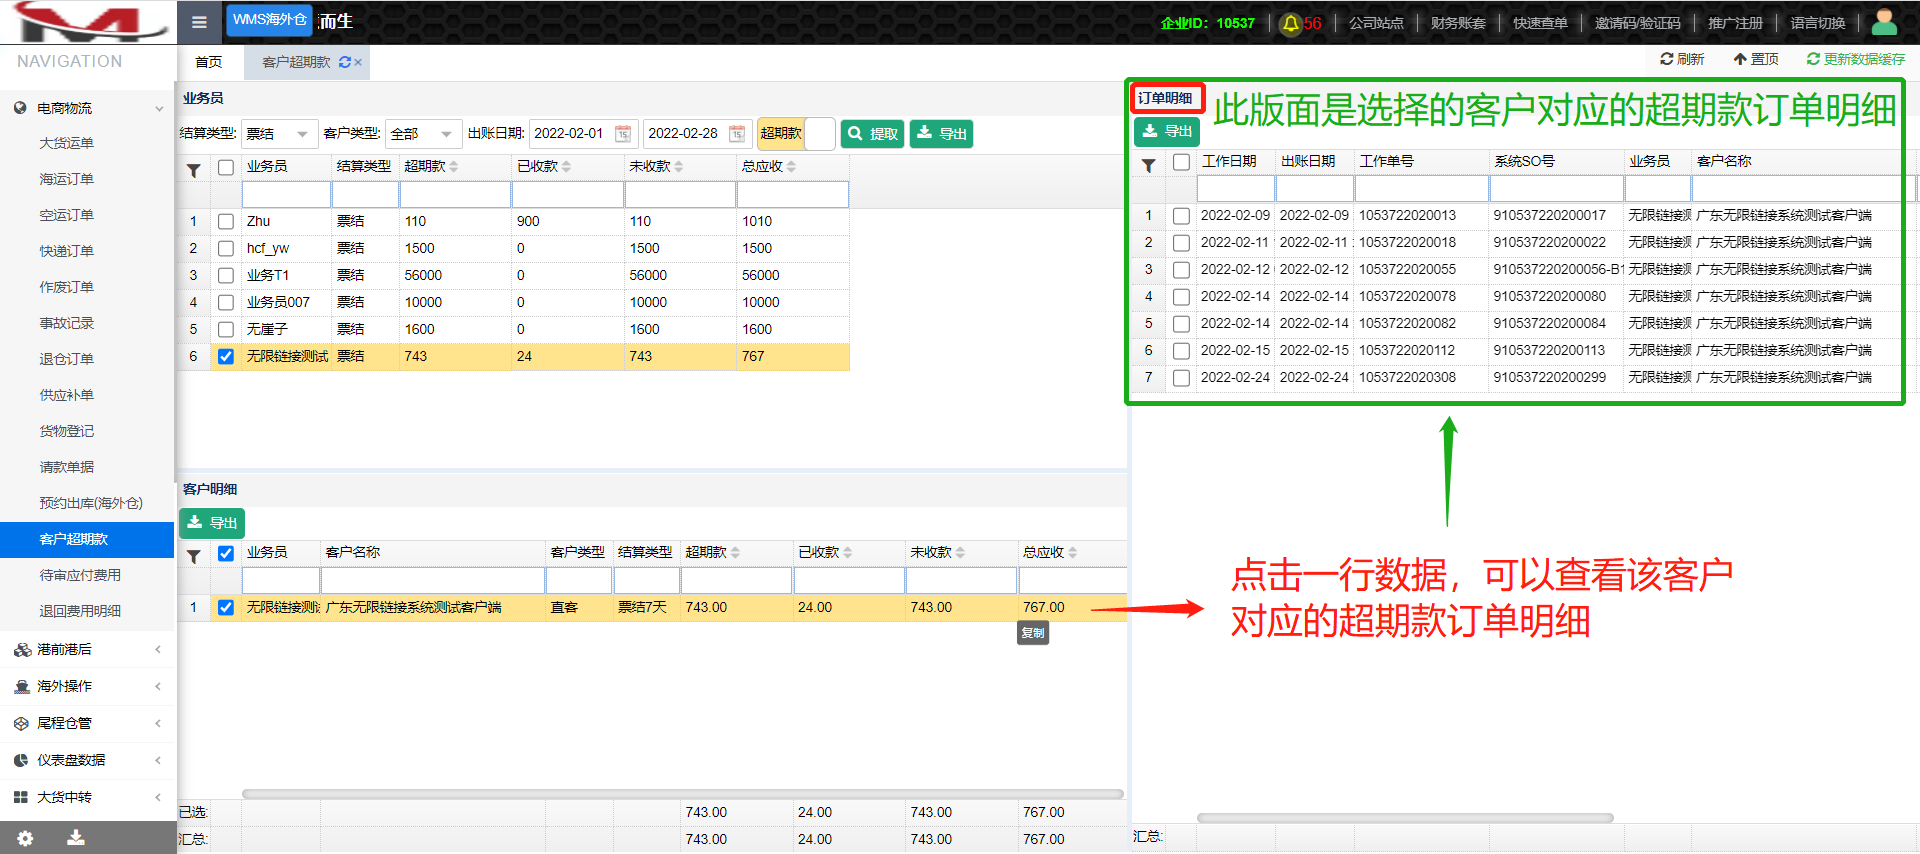Click the user avatar icon
Viewport: 1920px width, 854px height.
1884,21
